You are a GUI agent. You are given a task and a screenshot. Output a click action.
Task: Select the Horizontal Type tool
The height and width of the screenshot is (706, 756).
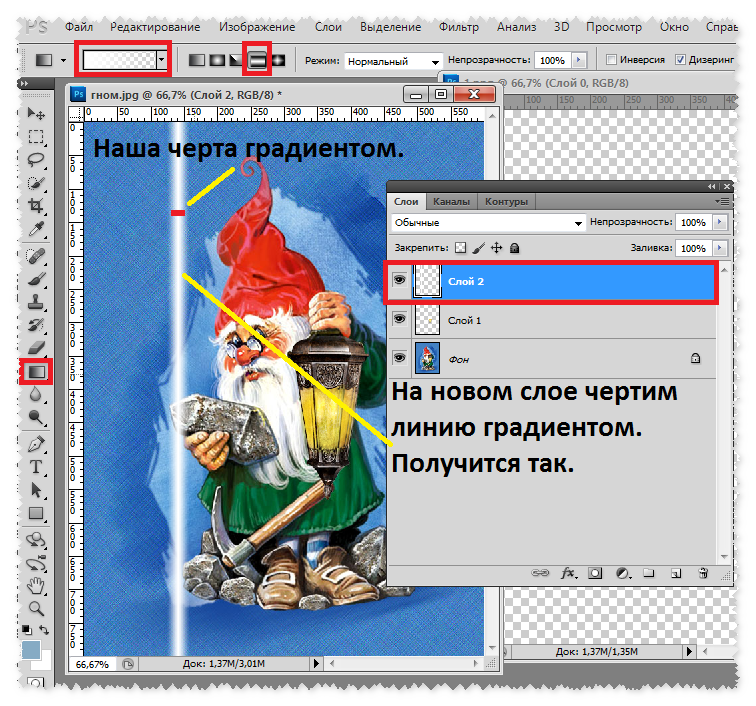pos(36,467)
